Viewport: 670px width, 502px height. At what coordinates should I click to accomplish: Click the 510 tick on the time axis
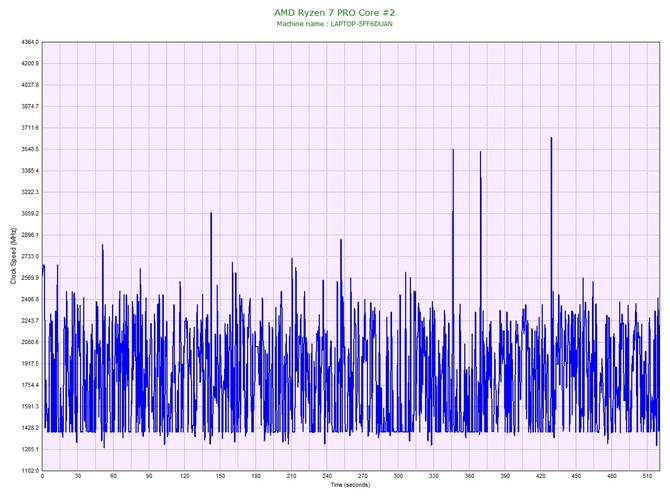(647, 476)
